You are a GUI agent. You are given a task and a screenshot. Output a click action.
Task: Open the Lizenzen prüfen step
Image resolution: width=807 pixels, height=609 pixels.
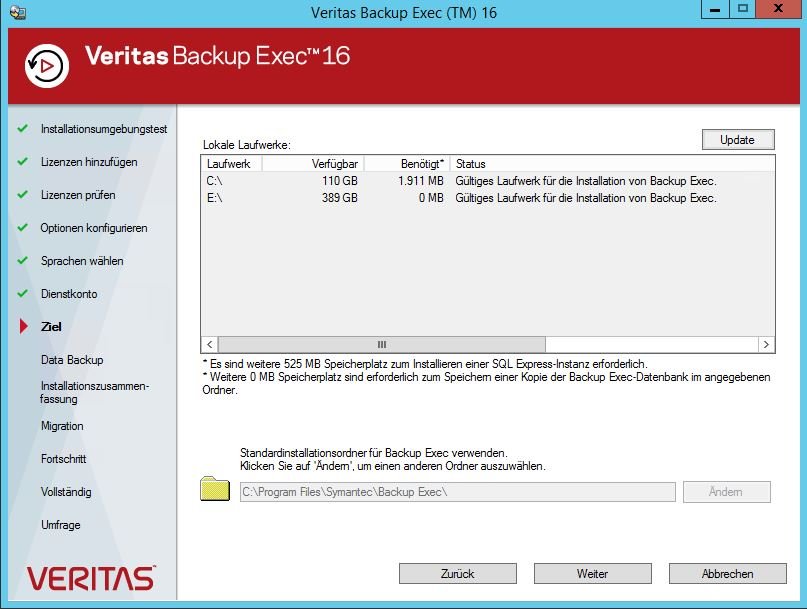coord(78,195)
